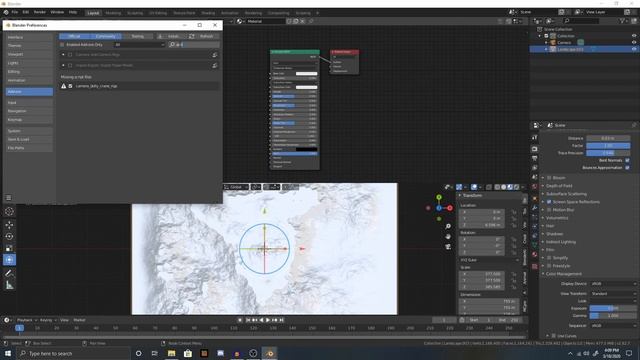Enable Motion Blur checkbox

(549, 210)
